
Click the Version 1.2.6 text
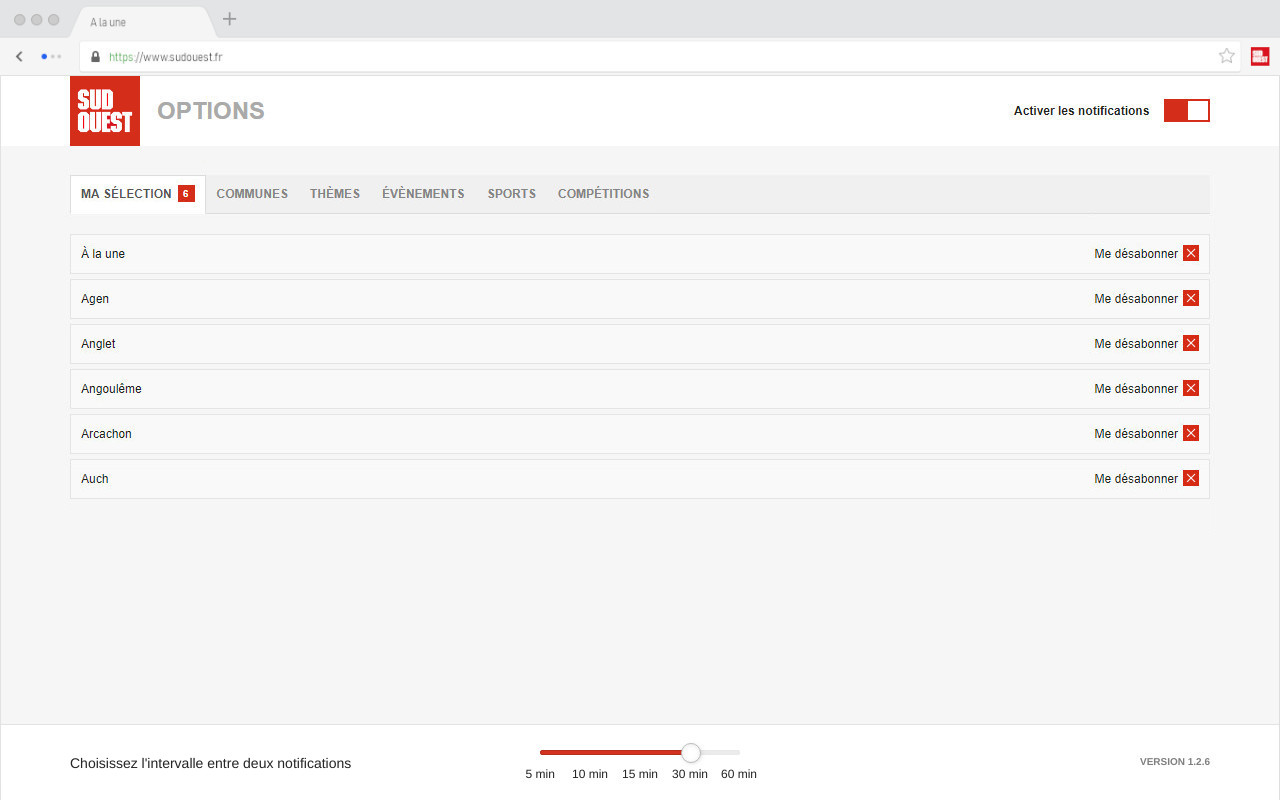coord(1175,762)
